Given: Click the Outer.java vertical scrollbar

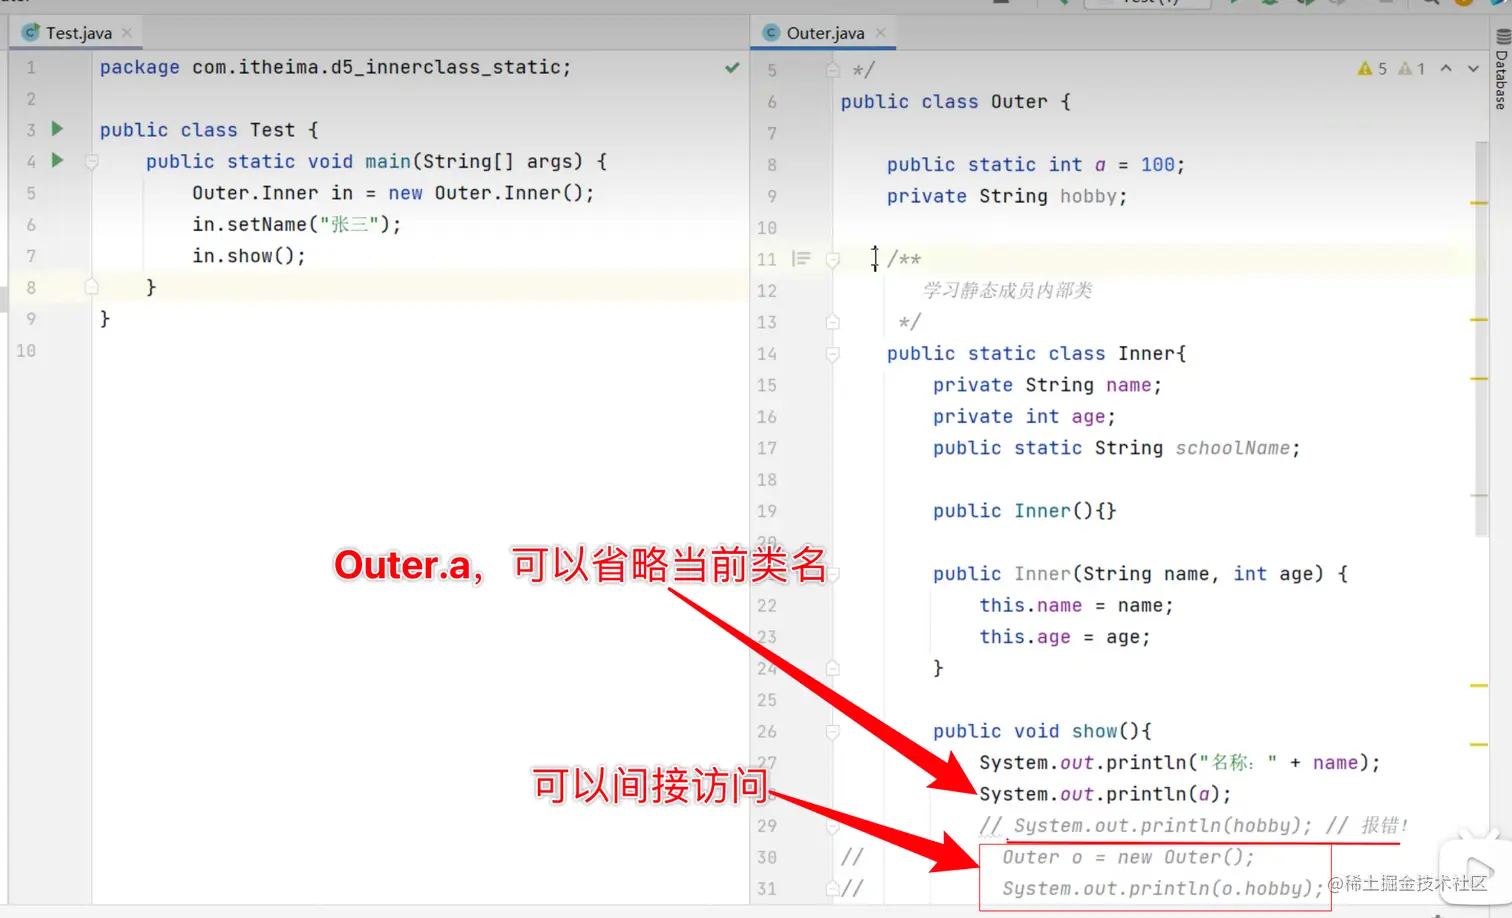Looking at the screenshot, I should pyautogui.click(x=1481, y=340).
